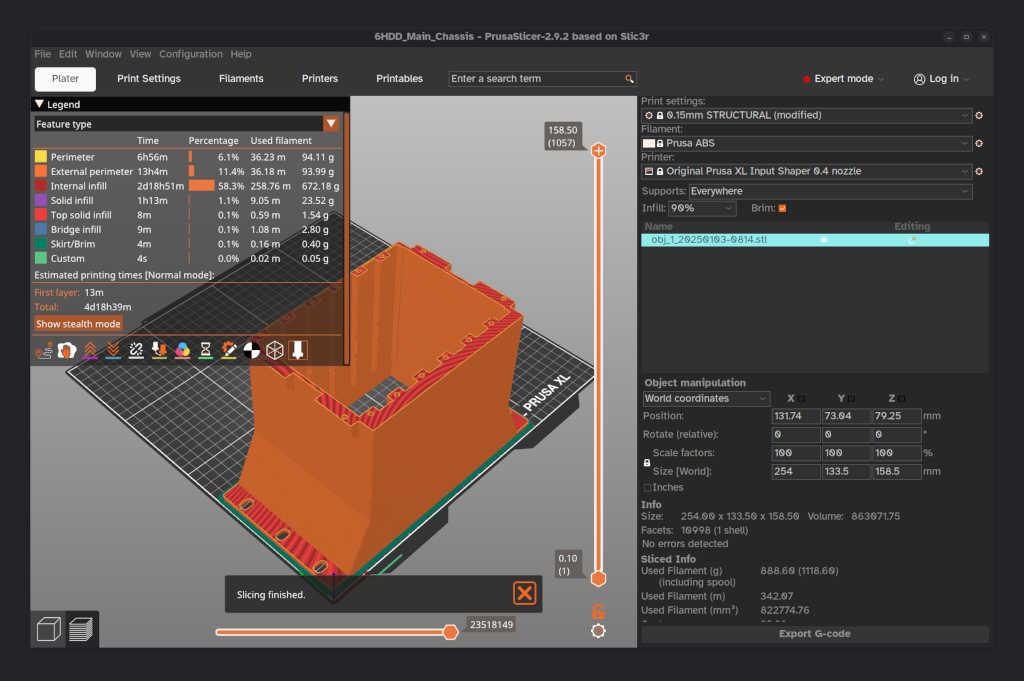Toggle the scale factors lock
This screenshot has height=681, width=1024.
click(647, 462)
